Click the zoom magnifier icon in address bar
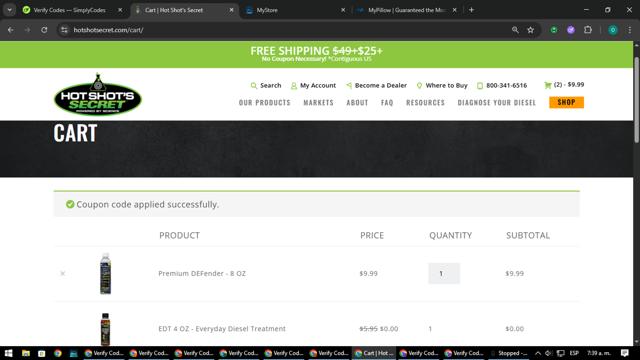The image size is (640, 360). [x=515, y=30]
